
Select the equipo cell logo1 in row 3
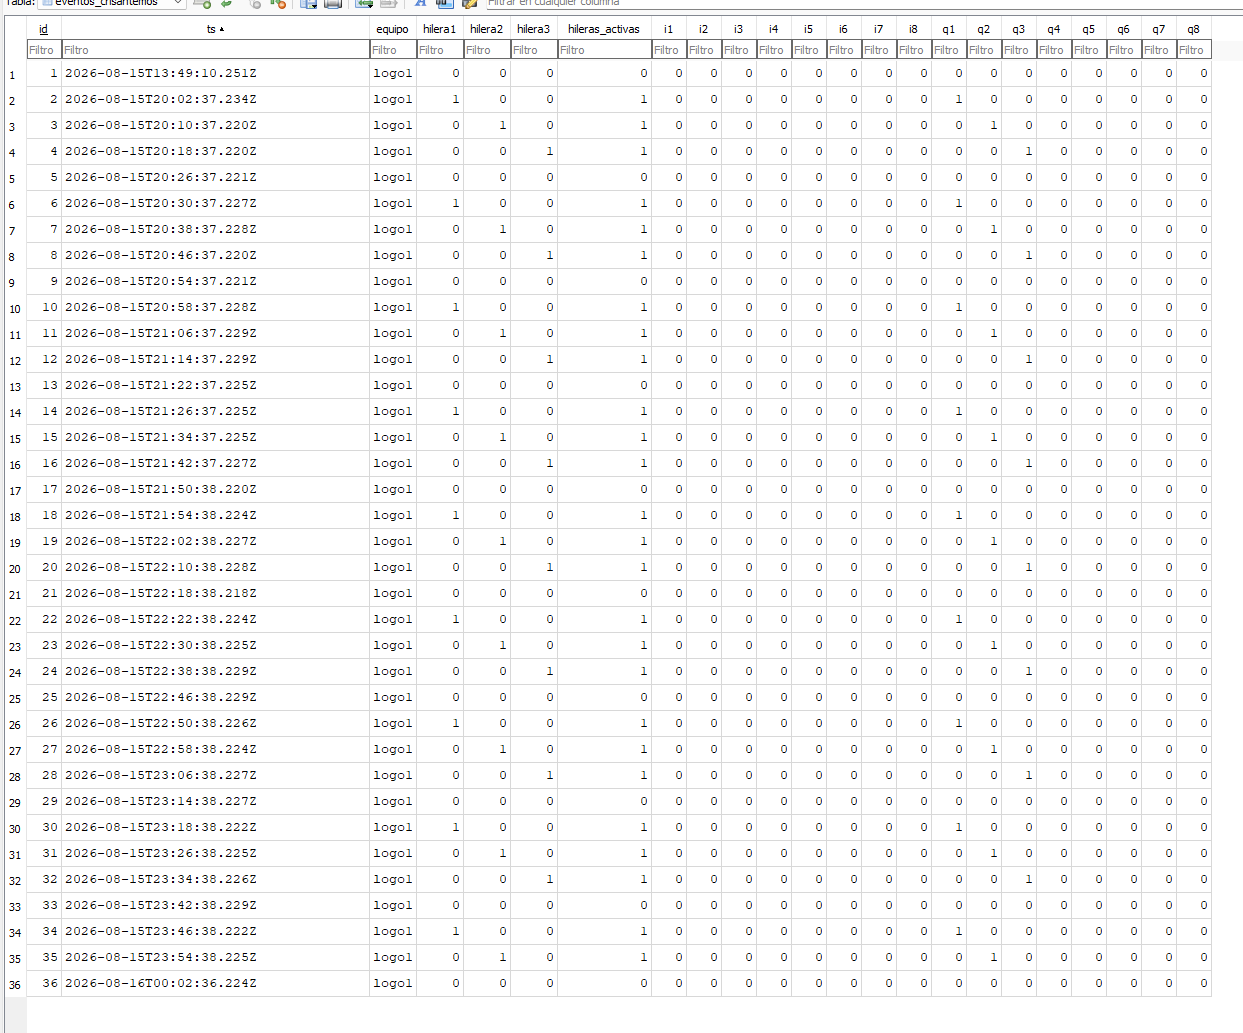coord(393,125)
